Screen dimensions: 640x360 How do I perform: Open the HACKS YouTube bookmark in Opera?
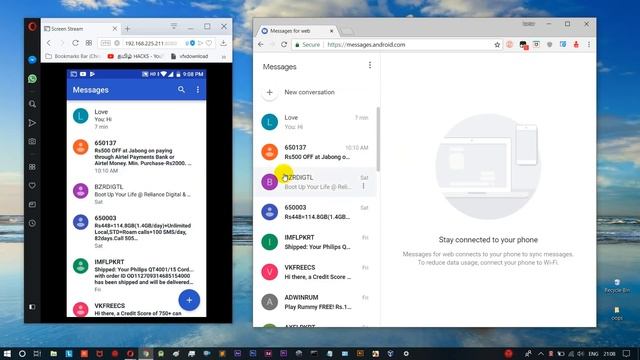pyautogui.click(x=135, y=56)
